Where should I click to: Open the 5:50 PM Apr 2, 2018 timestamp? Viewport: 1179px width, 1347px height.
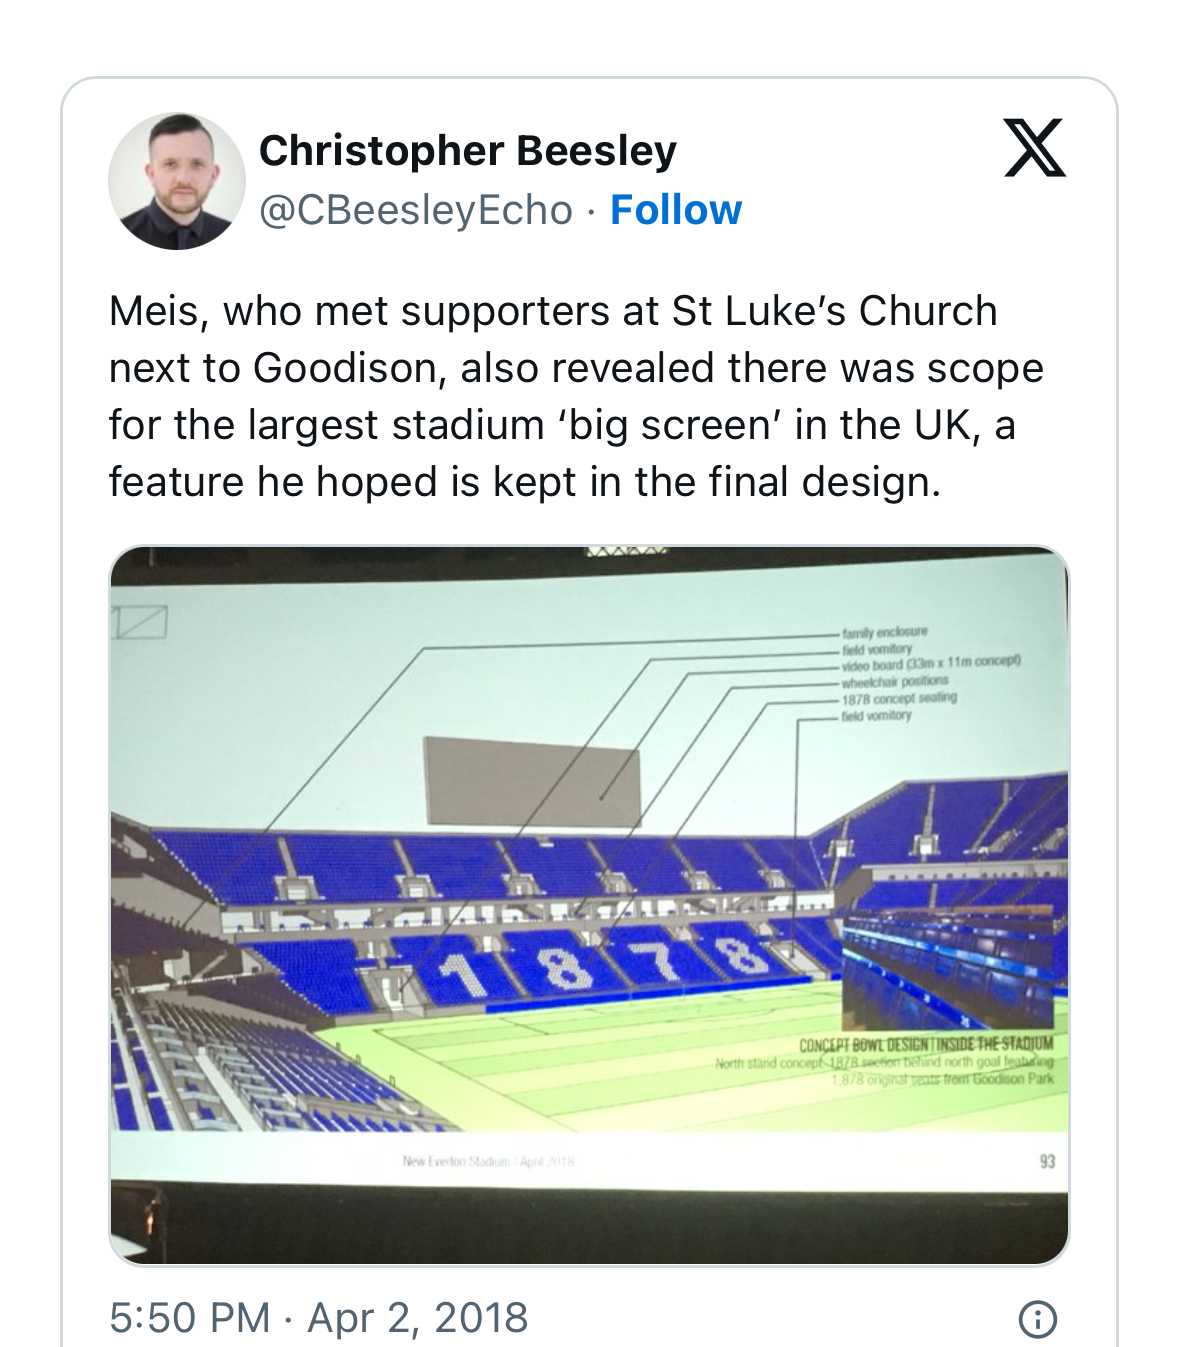pos(319,1318)
